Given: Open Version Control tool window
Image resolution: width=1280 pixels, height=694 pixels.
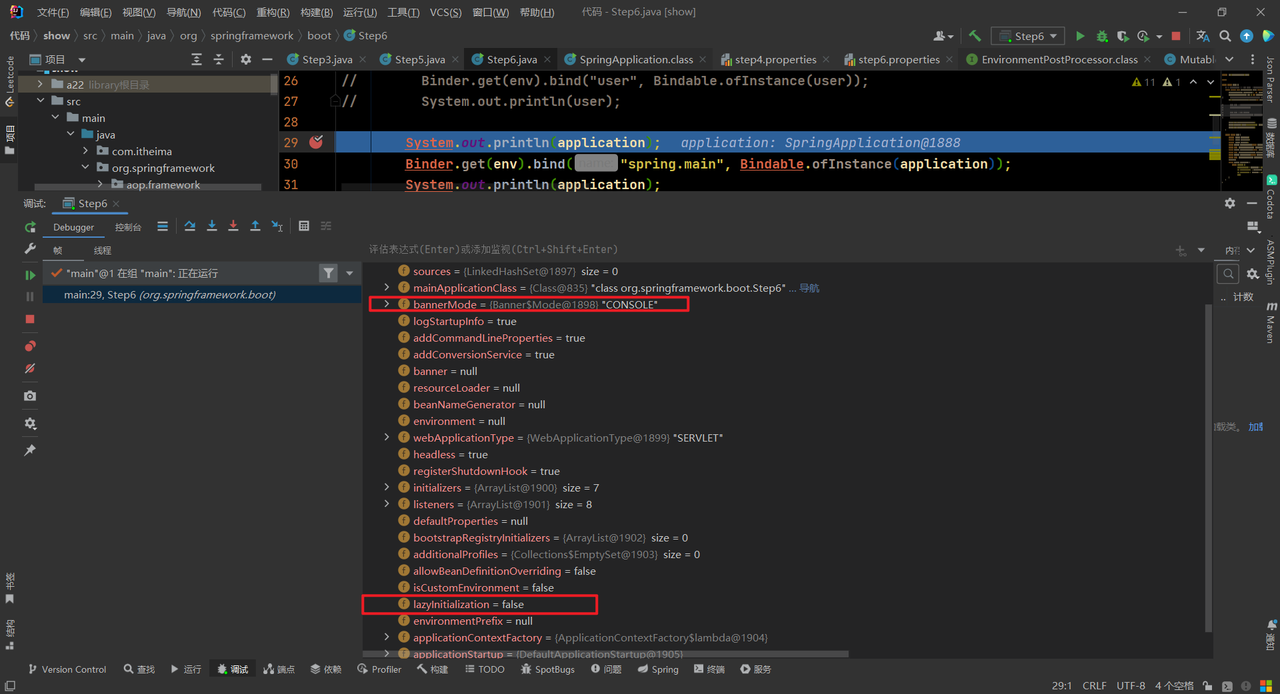Looking at the screenshot, I should click(66, 669).
